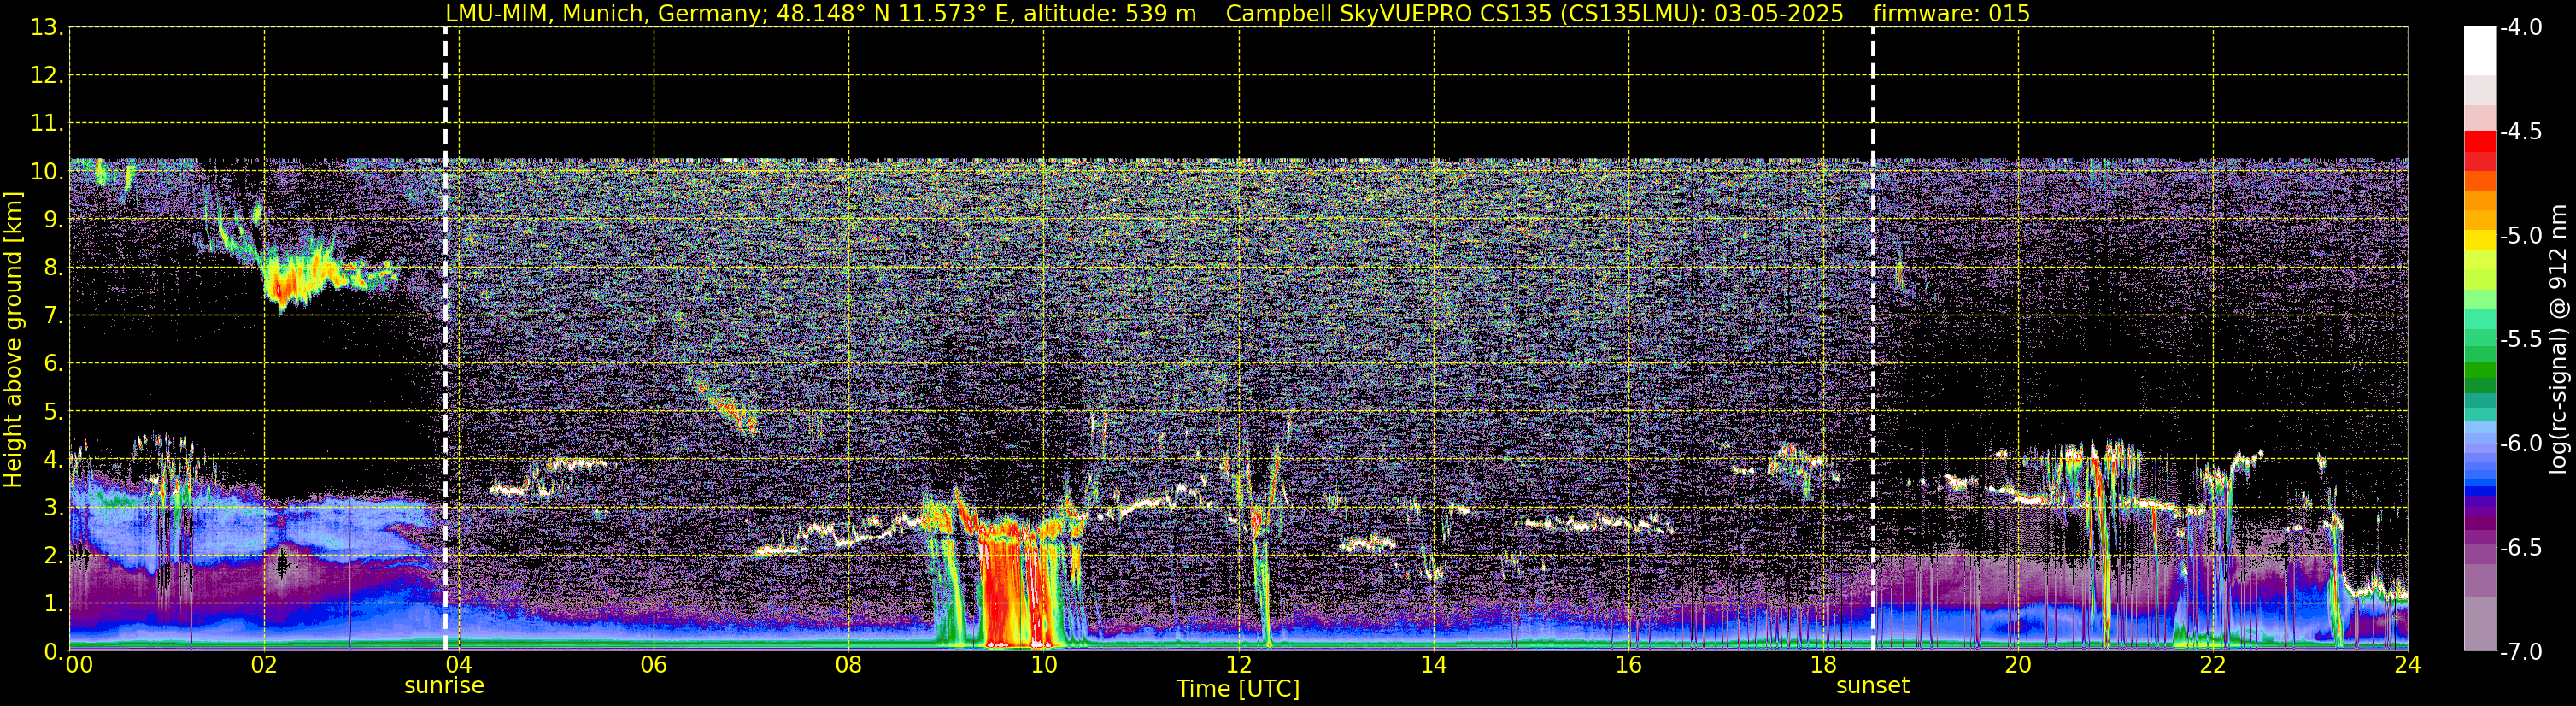The height and width of the screenshot is (706, 2576).
Task: Click the "1." height axis tick label
Action: tap(54, 604)
